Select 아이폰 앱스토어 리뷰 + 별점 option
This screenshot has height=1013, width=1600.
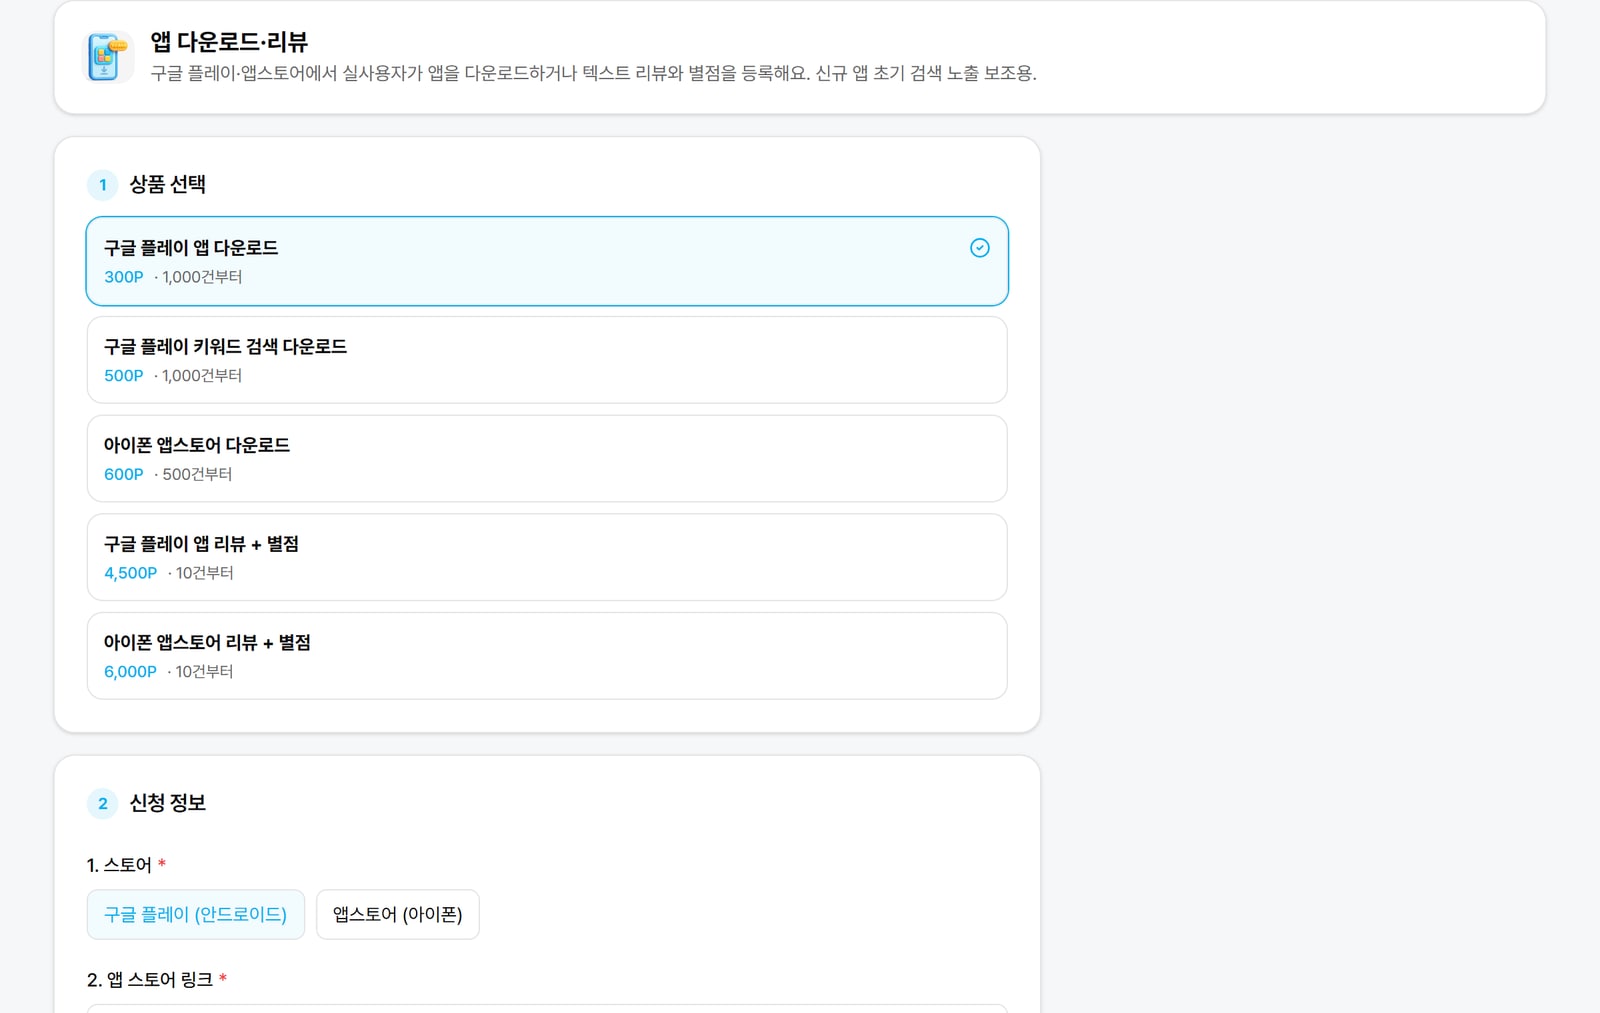pyautogui.click(x=547, y=656)
